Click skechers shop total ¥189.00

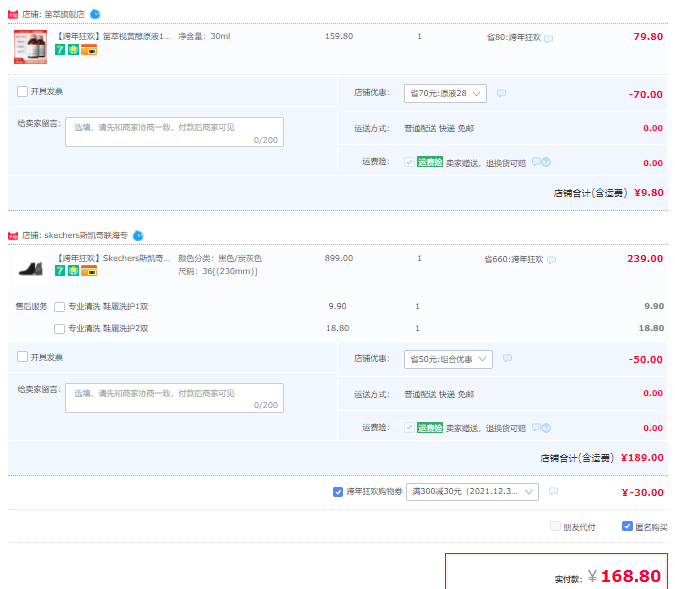[x=642, y=458]
